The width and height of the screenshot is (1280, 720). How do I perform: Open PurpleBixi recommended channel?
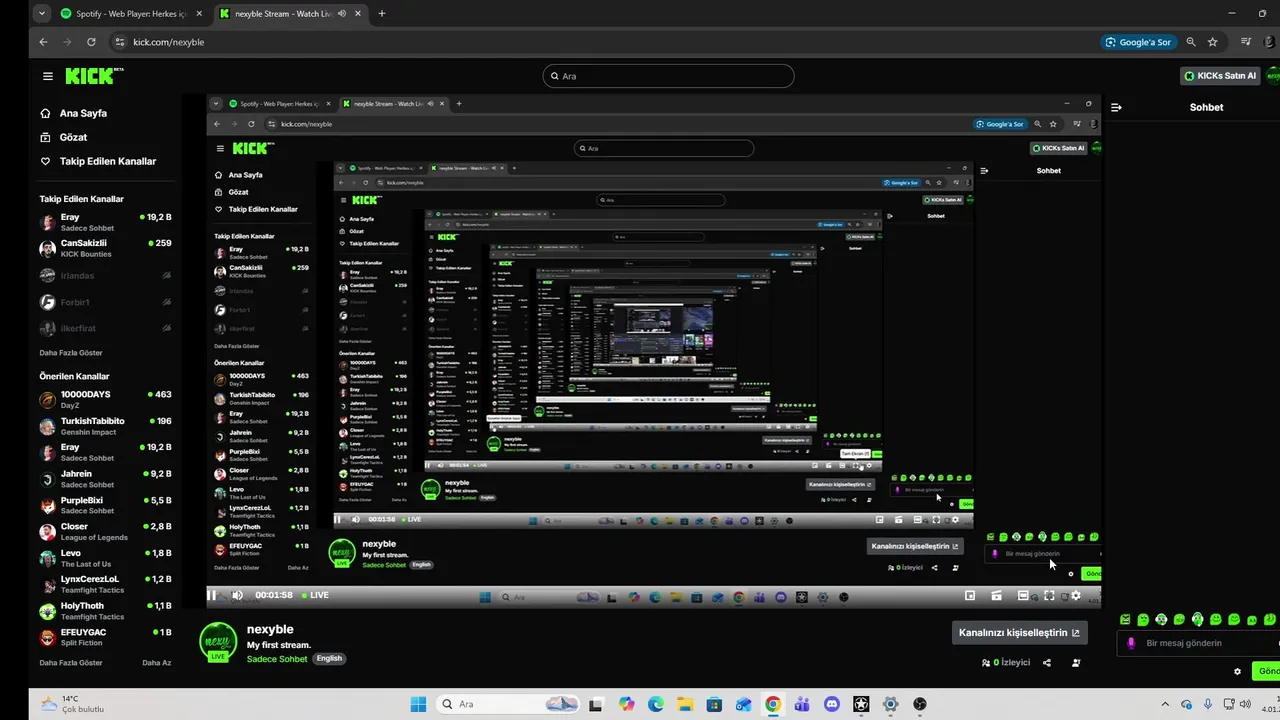pyautogui.click(x=105, y=505)
